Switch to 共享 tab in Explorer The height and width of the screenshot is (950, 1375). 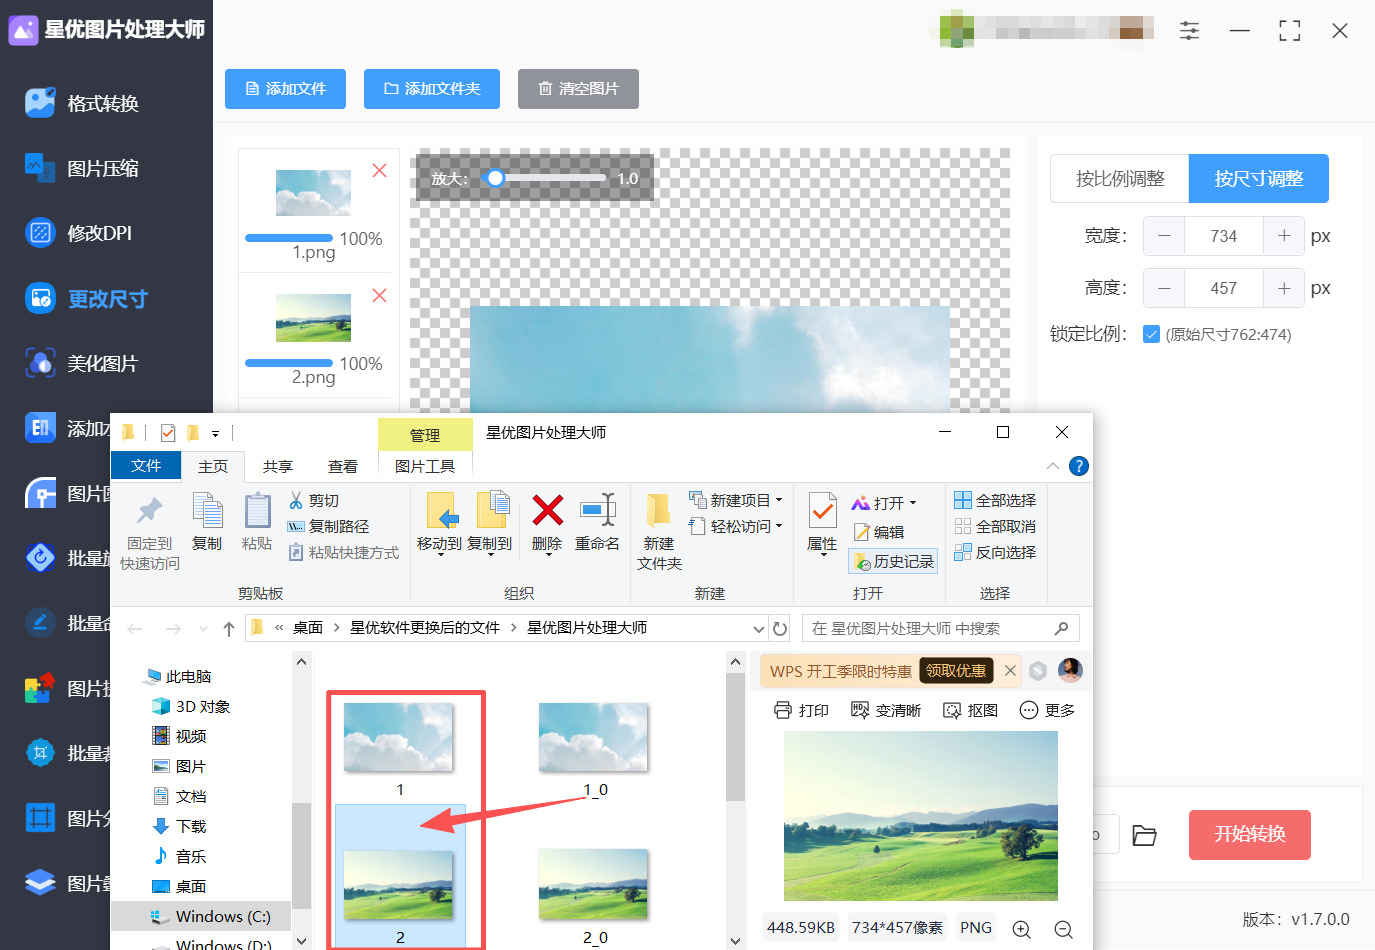click(x=278, y=466)
